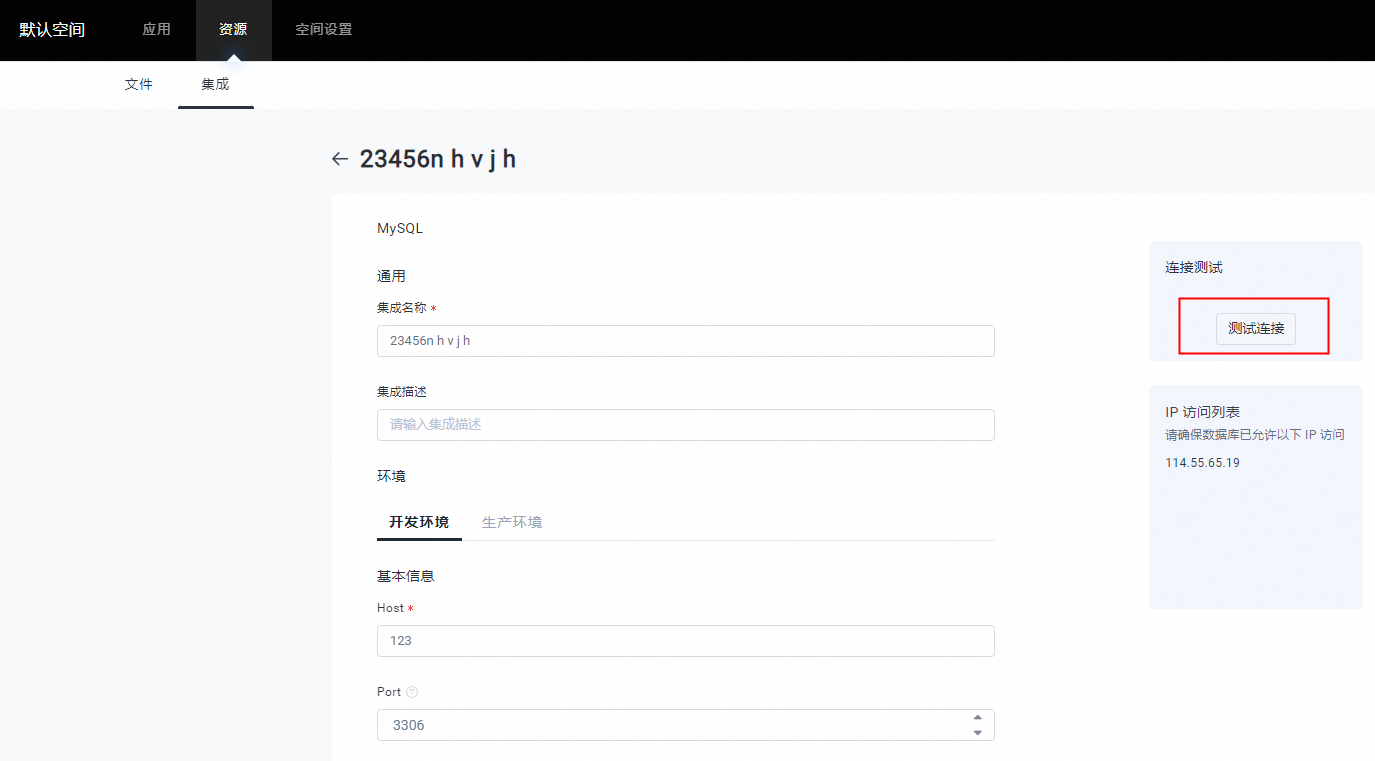Select the 生产环境 tab

[x=512, y=522]
